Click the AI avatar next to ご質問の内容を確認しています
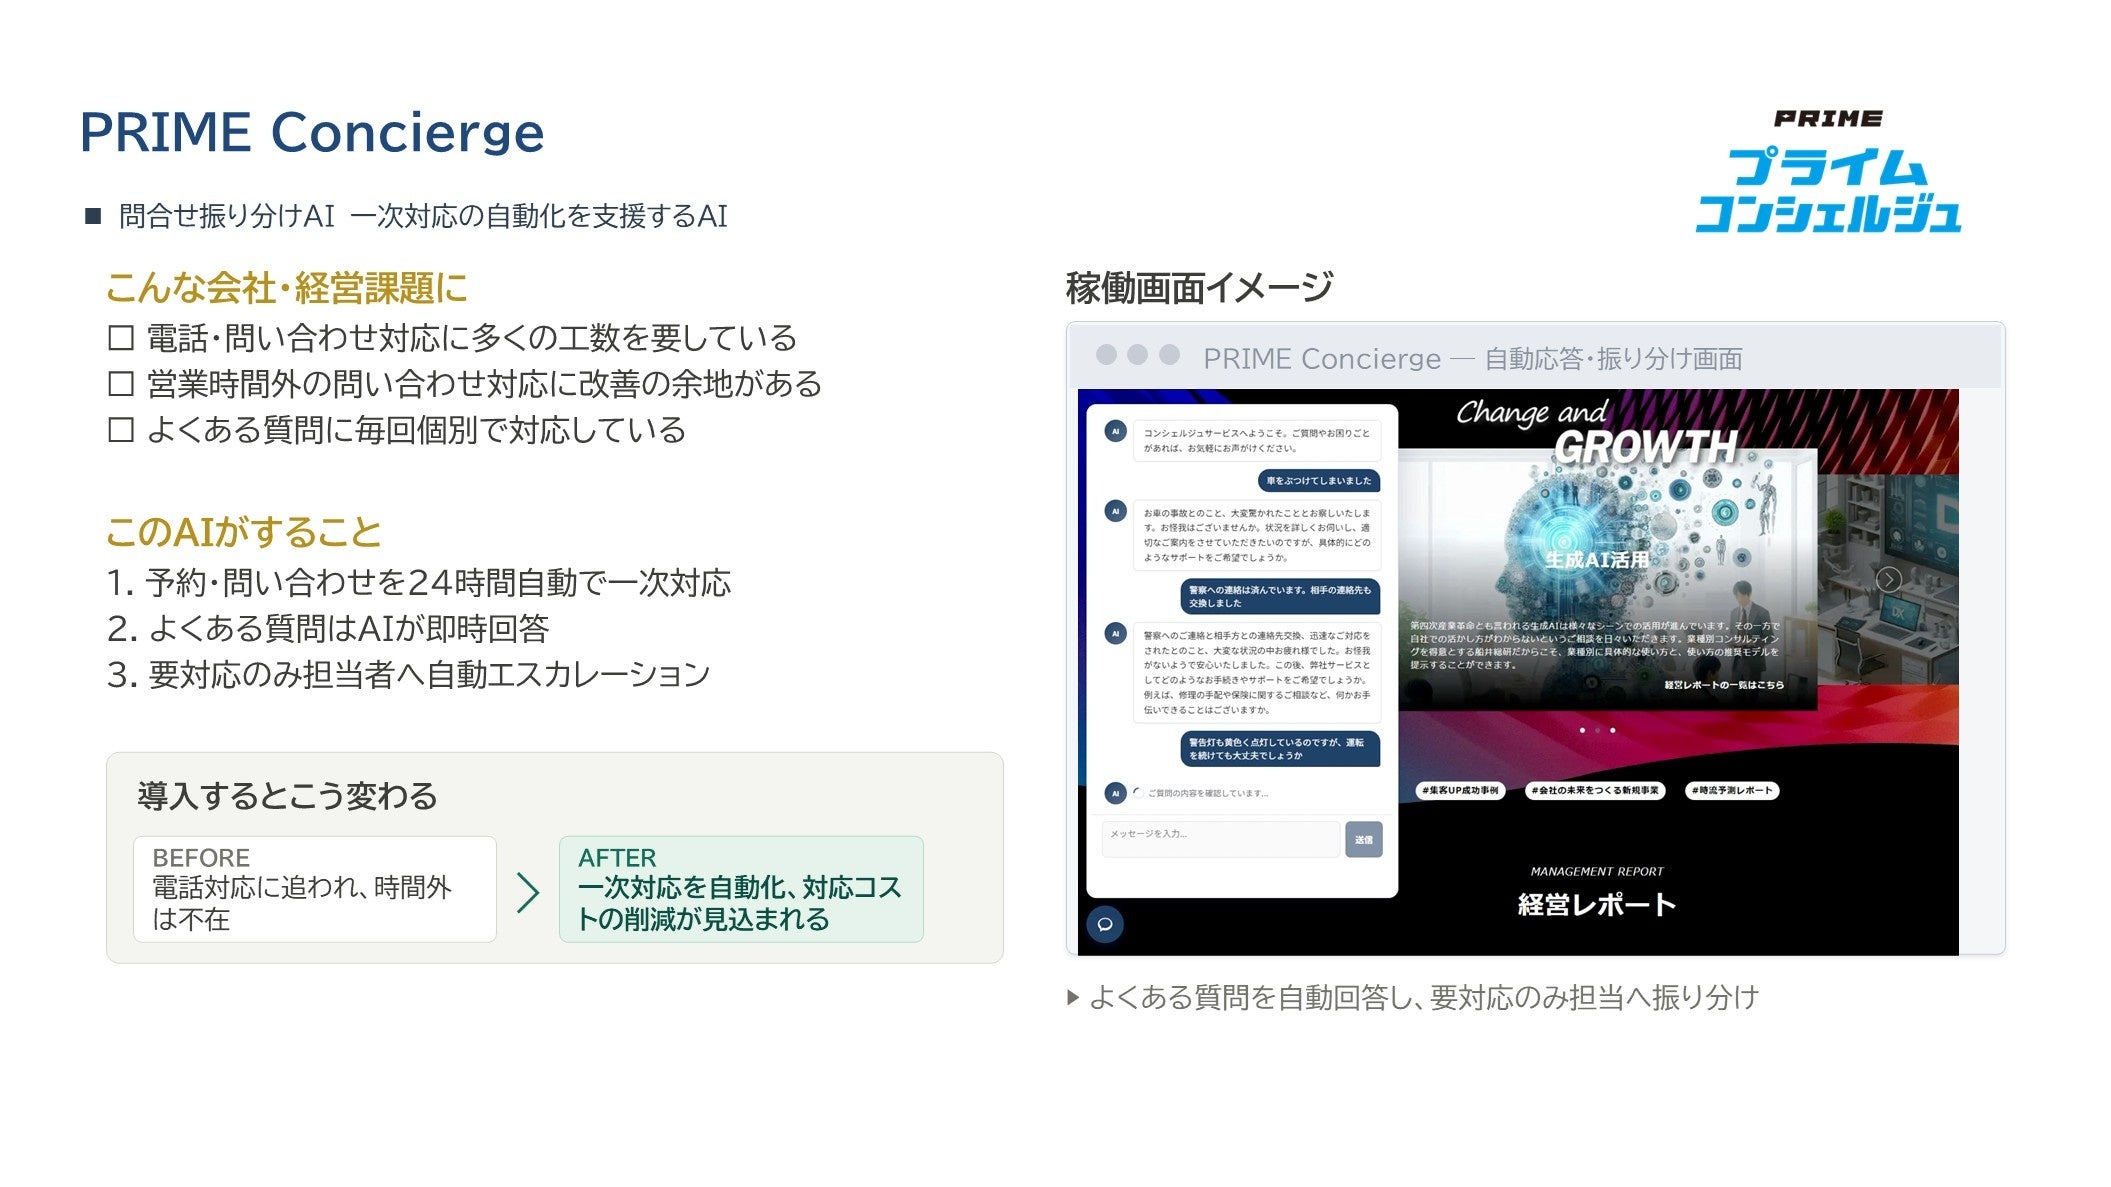The width and height of the screenshot is (2111, 1187). (1116, 793)
